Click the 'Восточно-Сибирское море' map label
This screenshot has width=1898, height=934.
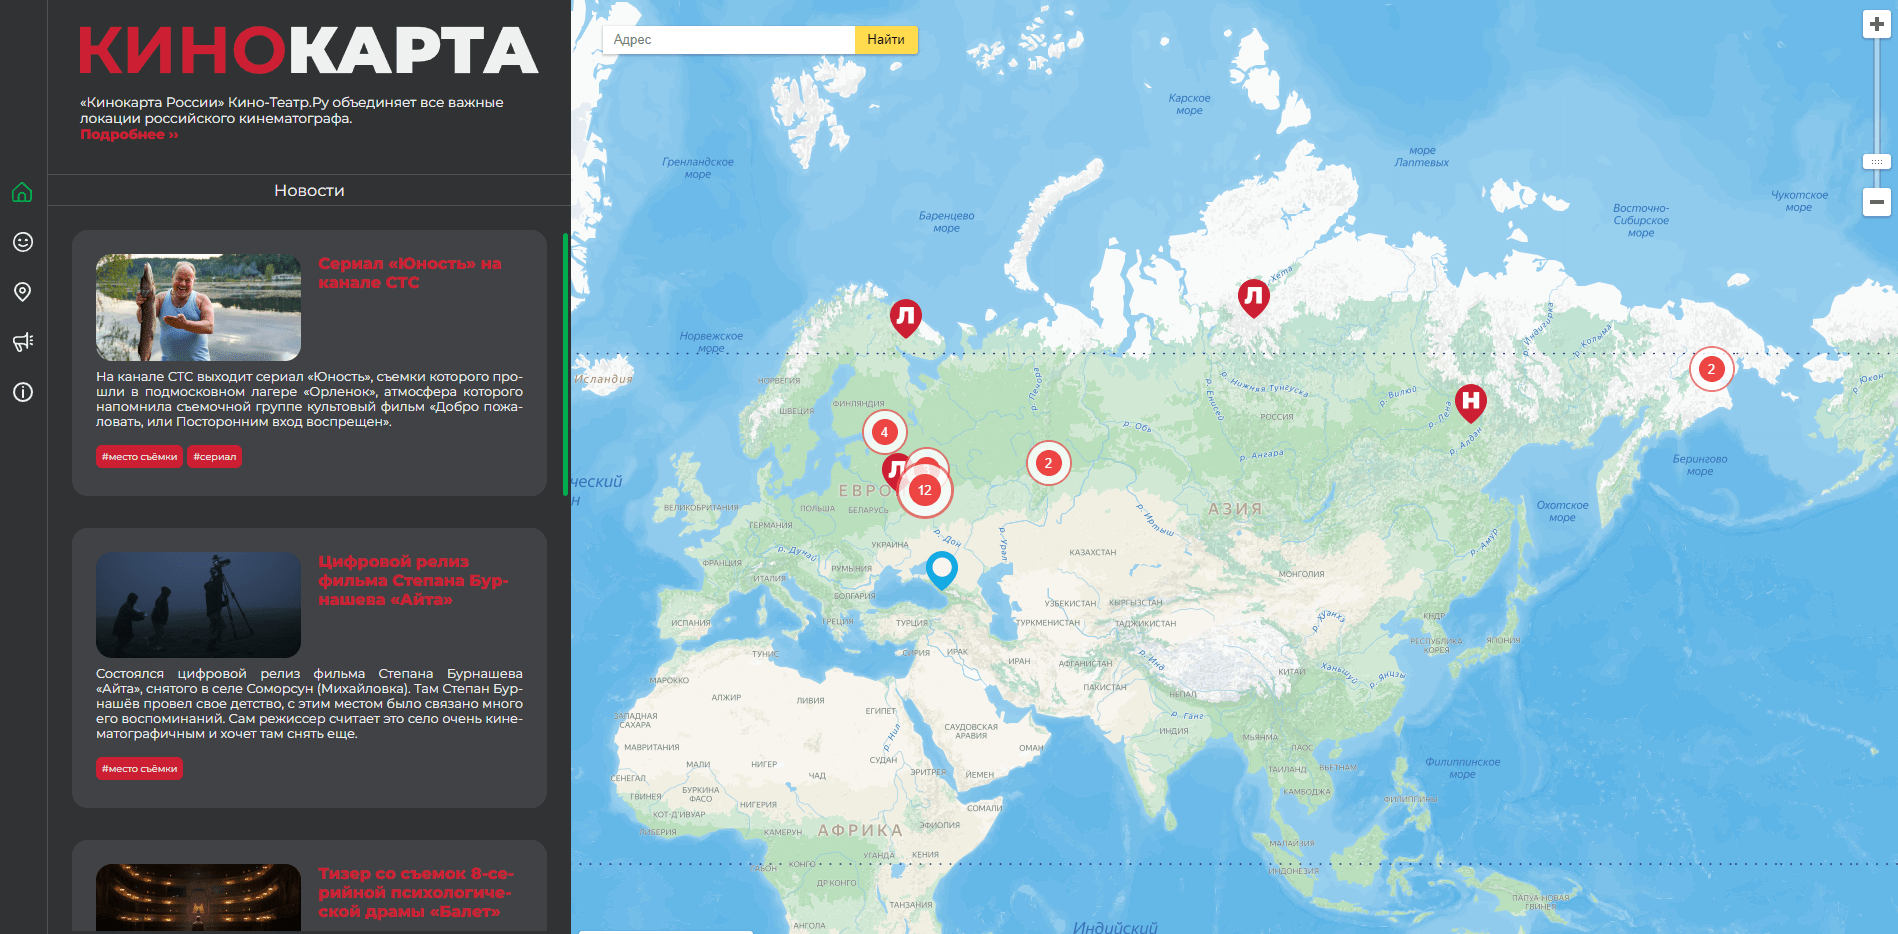(1641, 220)
